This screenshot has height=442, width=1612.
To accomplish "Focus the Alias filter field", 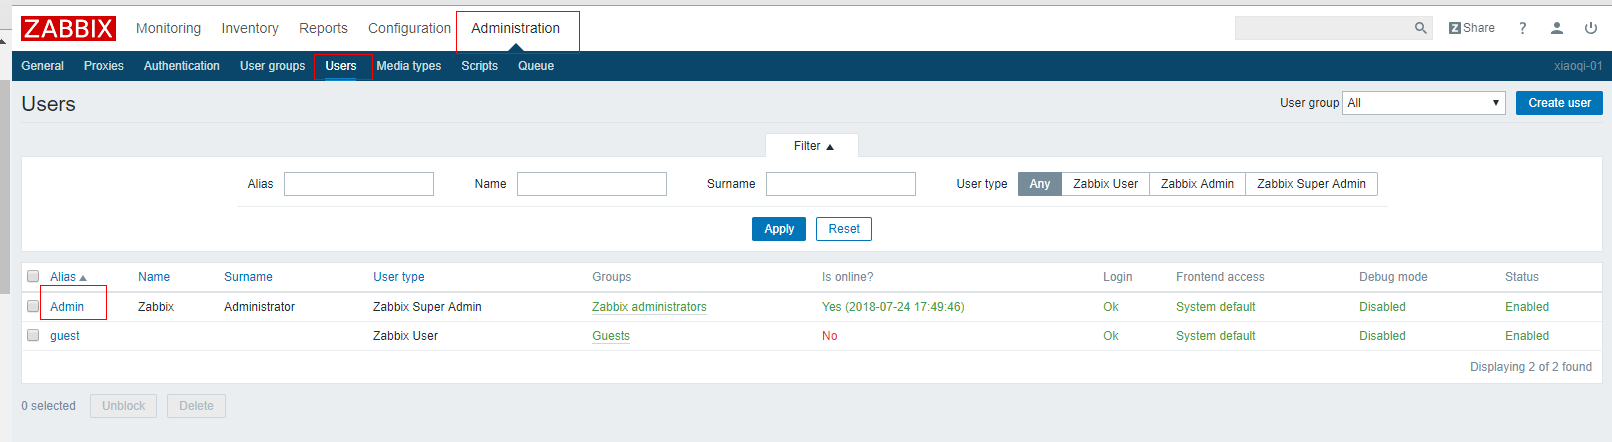I will 359,184.
